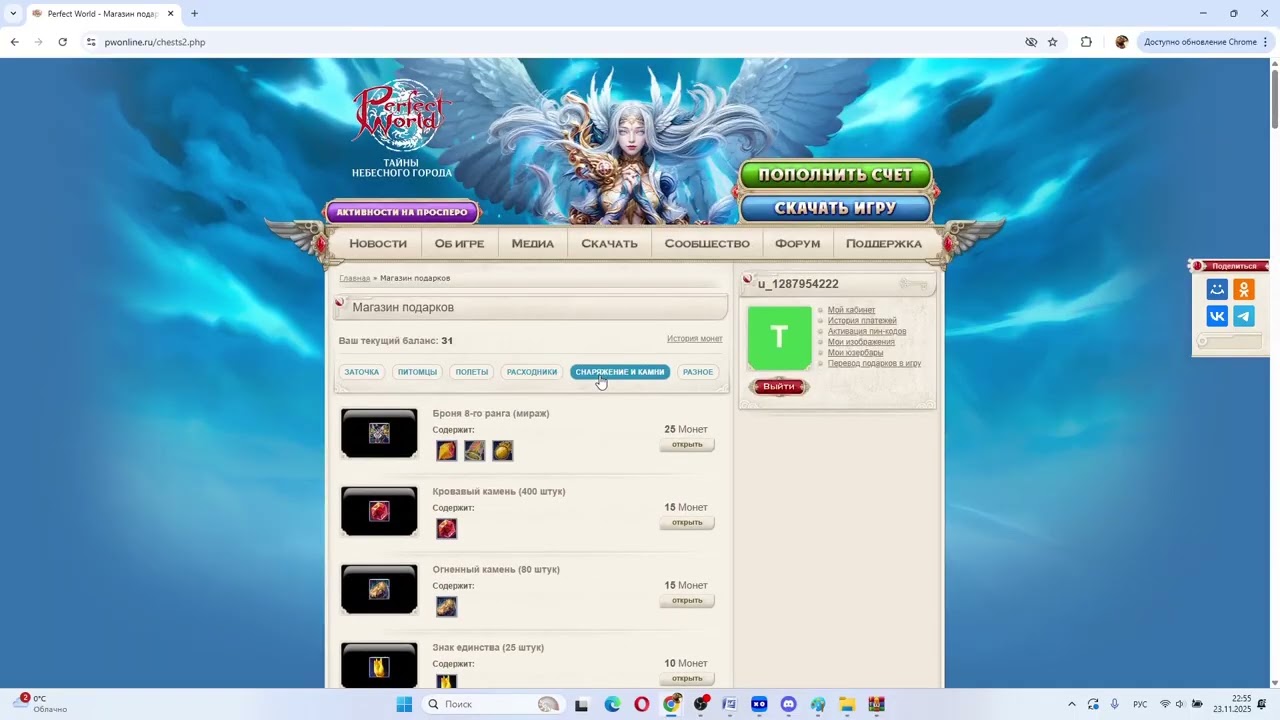This screenshot has width=1280, height=720.
Task: Click the Скачать игру button
Action: point(836,209)
